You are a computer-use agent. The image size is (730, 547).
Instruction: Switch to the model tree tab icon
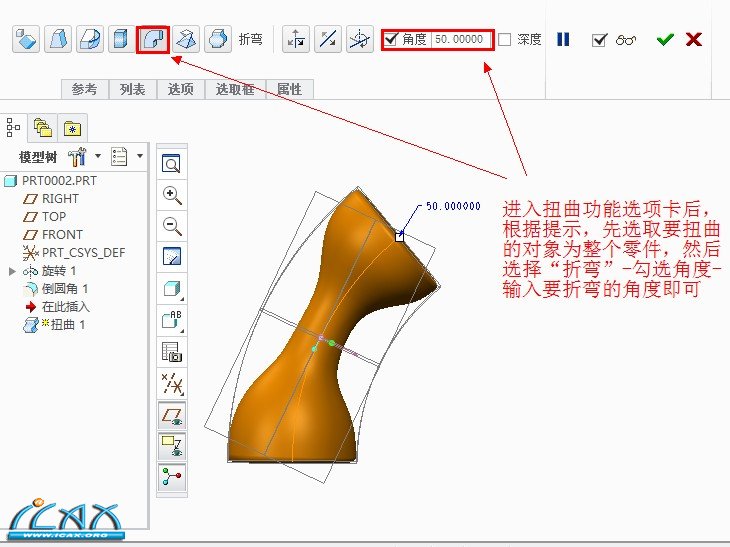pyautogui.click(x=13, y=128)
